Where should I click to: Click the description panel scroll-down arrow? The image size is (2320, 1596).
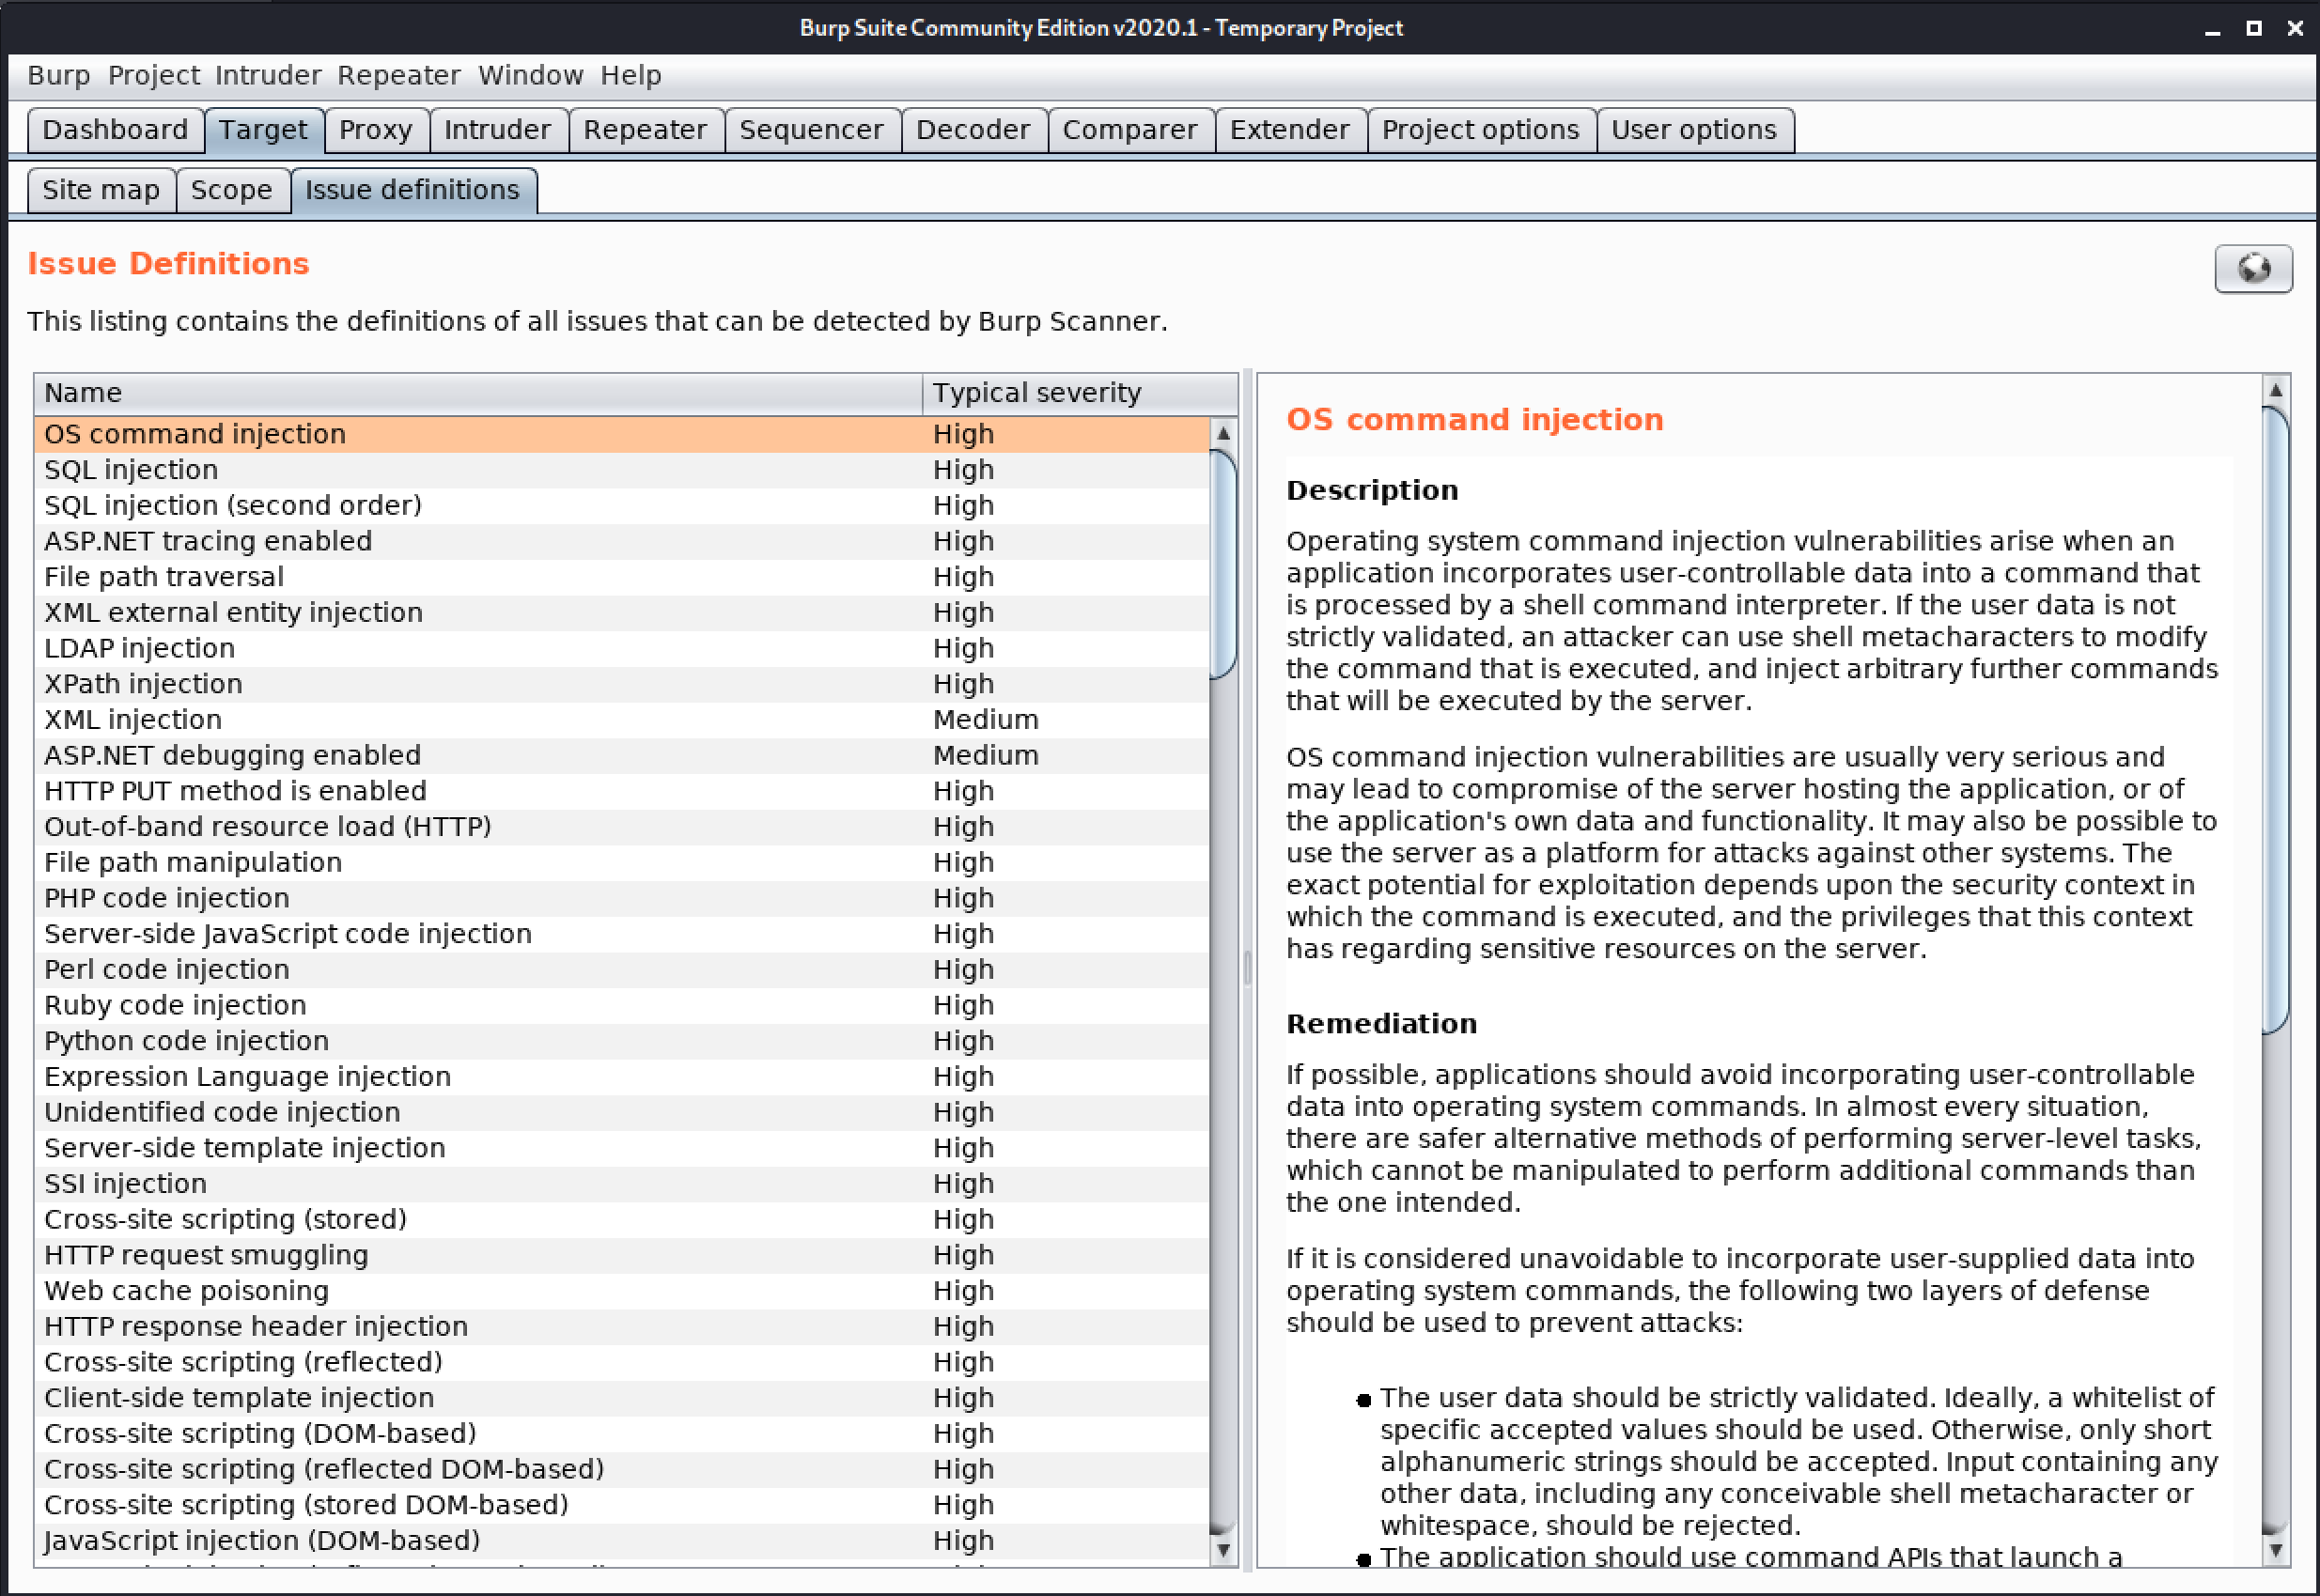click(x=2275, y=1551)
